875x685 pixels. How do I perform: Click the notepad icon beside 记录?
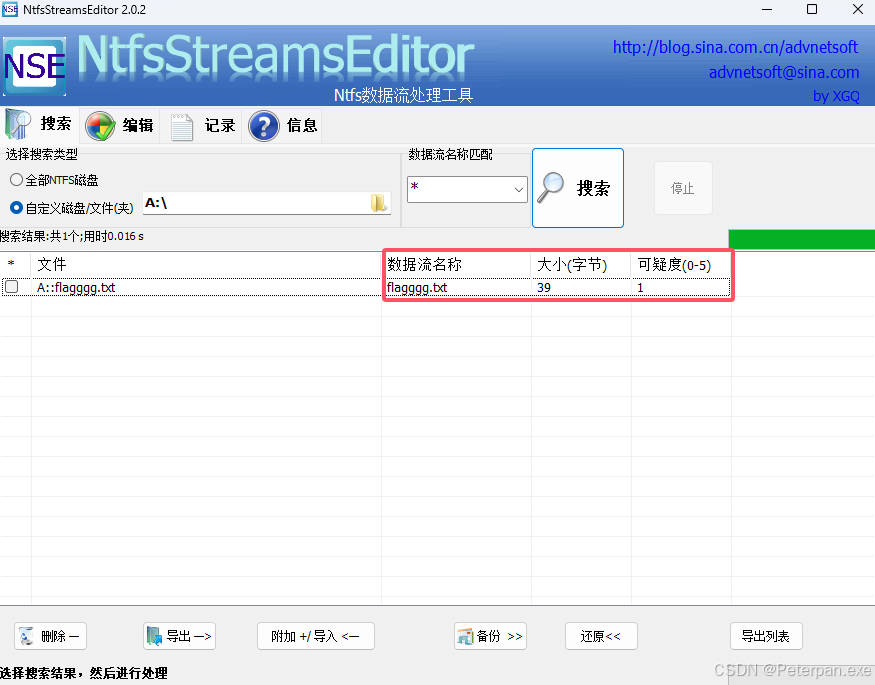[x=181, y=127]
